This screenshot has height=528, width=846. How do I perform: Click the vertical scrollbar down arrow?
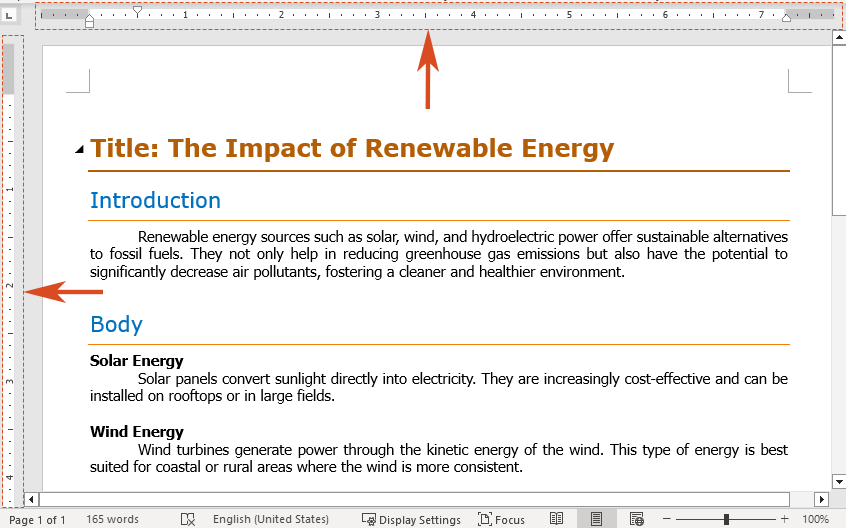pos(838,482)
